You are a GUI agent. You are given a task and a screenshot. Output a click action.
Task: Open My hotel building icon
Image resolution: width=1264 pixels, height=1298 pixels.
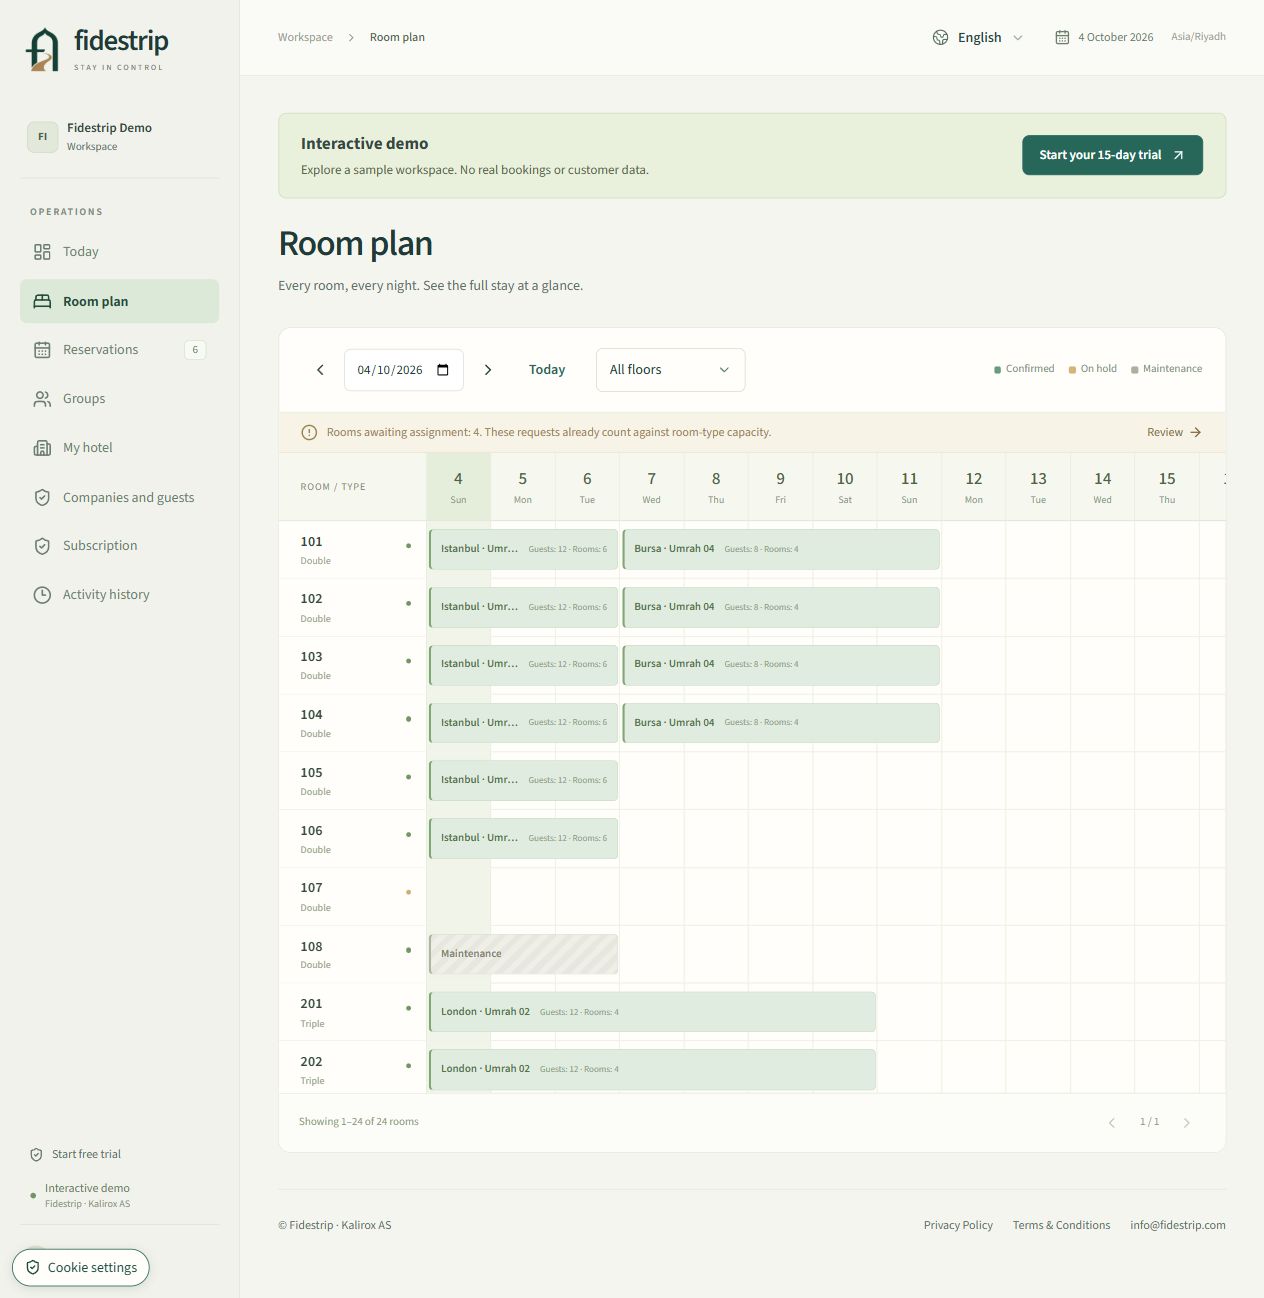42,448
